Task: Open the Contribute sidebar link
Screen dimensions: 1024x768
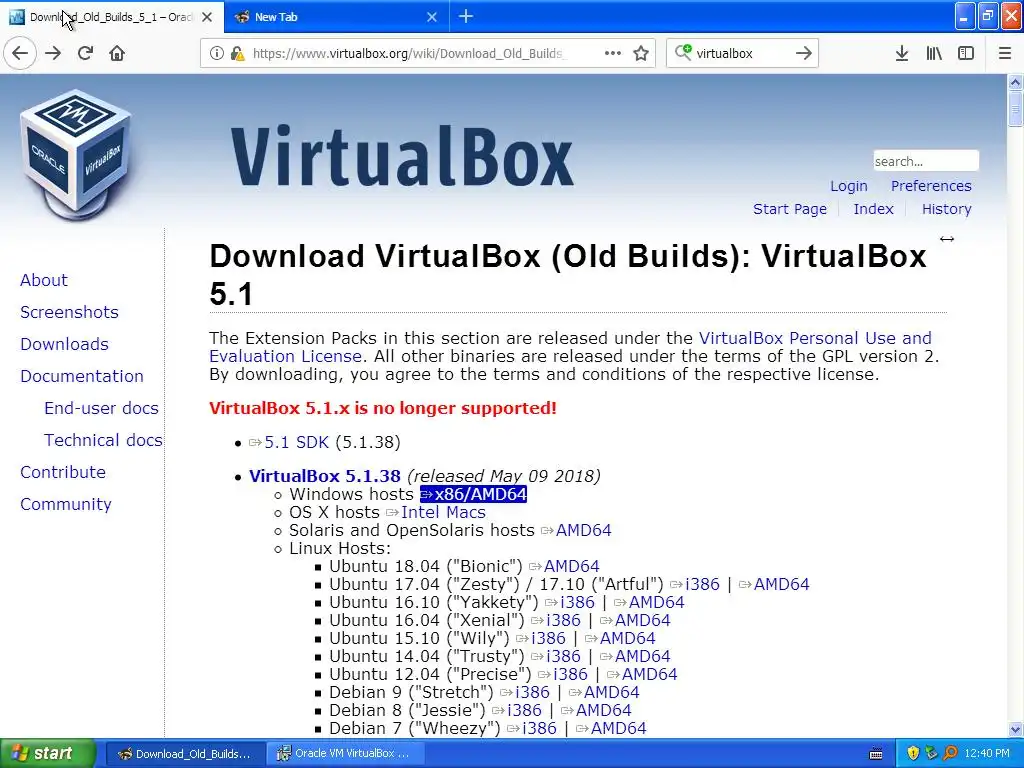Action: tap(63, 472)
